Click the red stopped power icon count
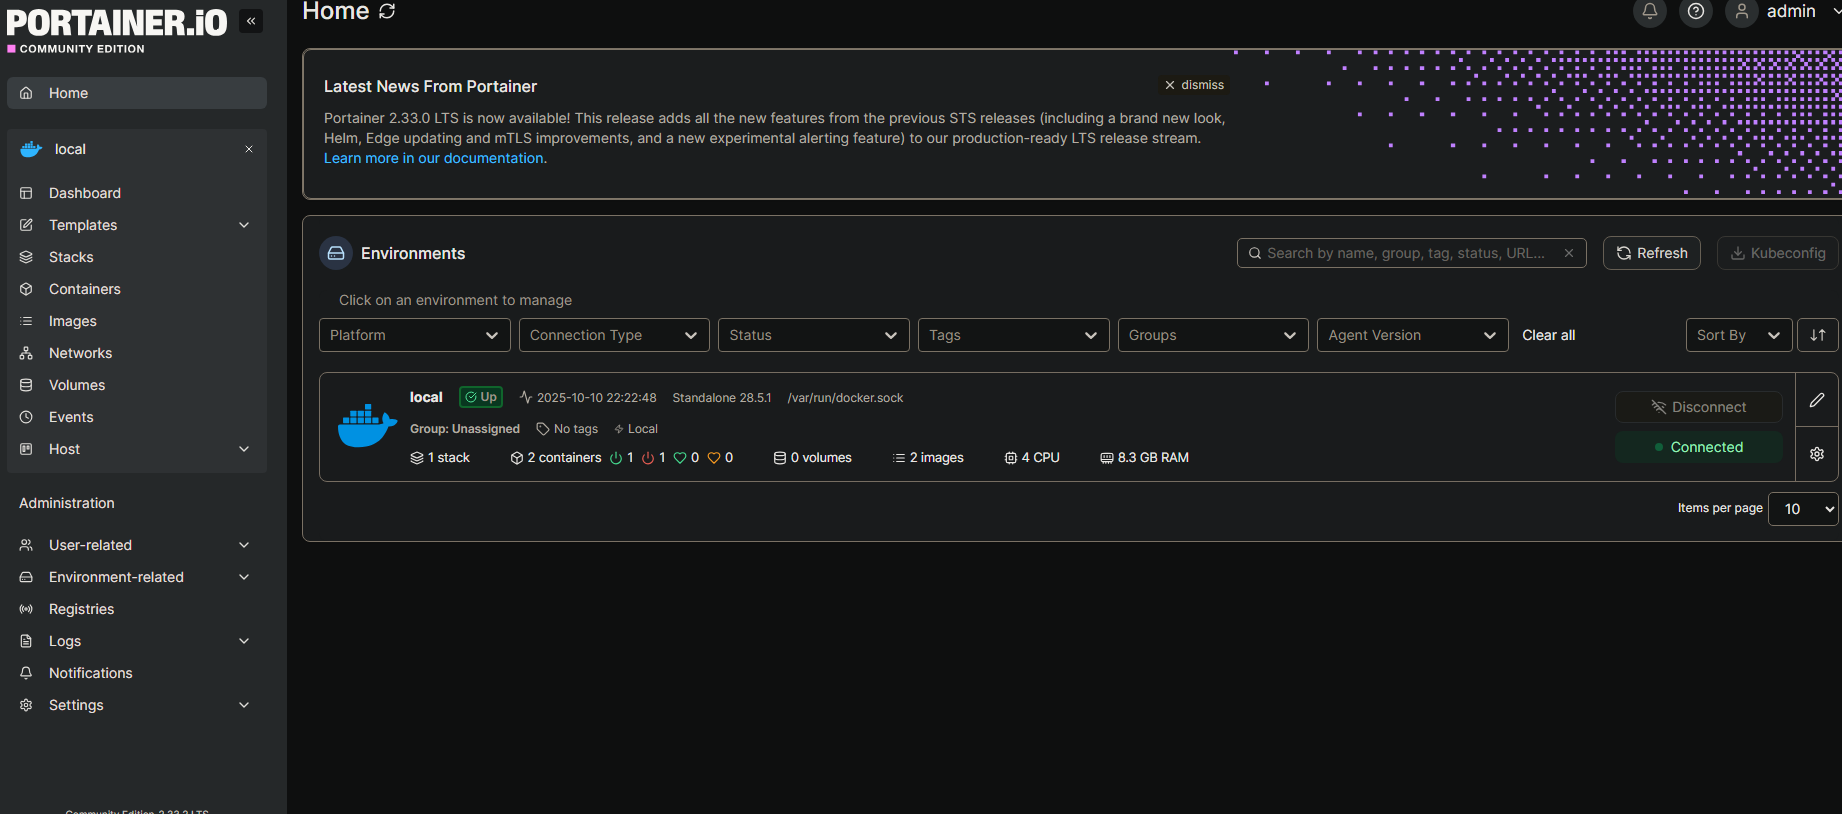Viewport: 1842px width, 814px height. point(654,458)
